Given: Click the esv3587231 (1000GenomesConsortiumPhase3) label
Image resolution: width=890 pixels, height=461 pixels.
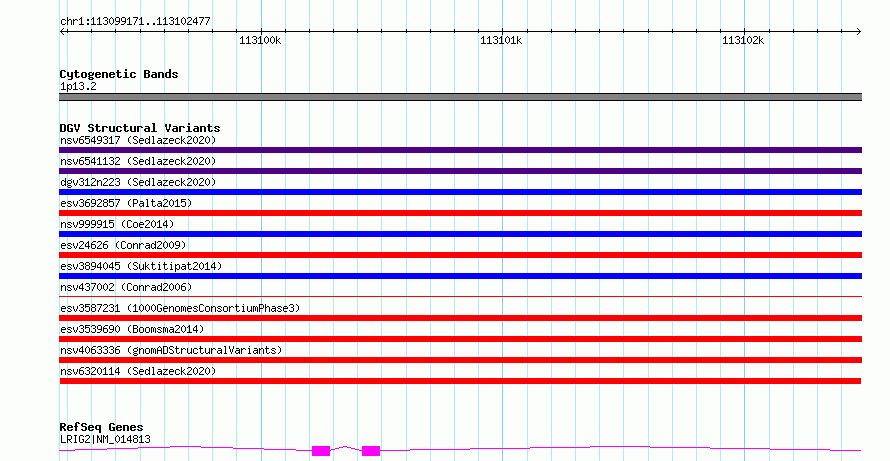Looking at the screenshot, I should (x=180, y=308).
